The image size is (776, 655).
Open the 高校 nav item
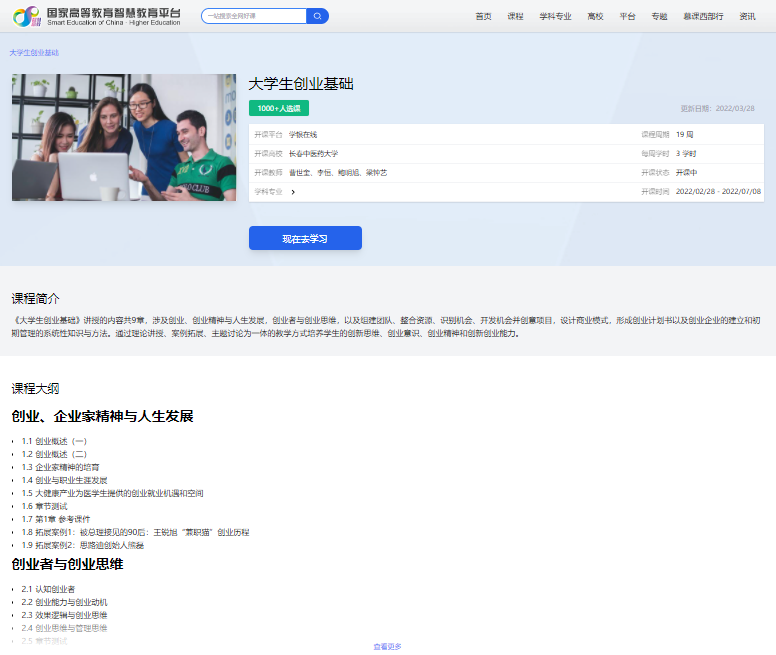pyautogui.click(x=595, y=16)
